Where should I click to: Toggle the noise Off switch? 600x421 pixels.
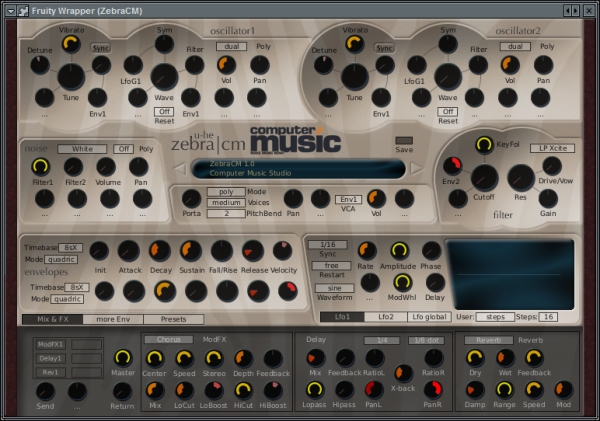123,149
